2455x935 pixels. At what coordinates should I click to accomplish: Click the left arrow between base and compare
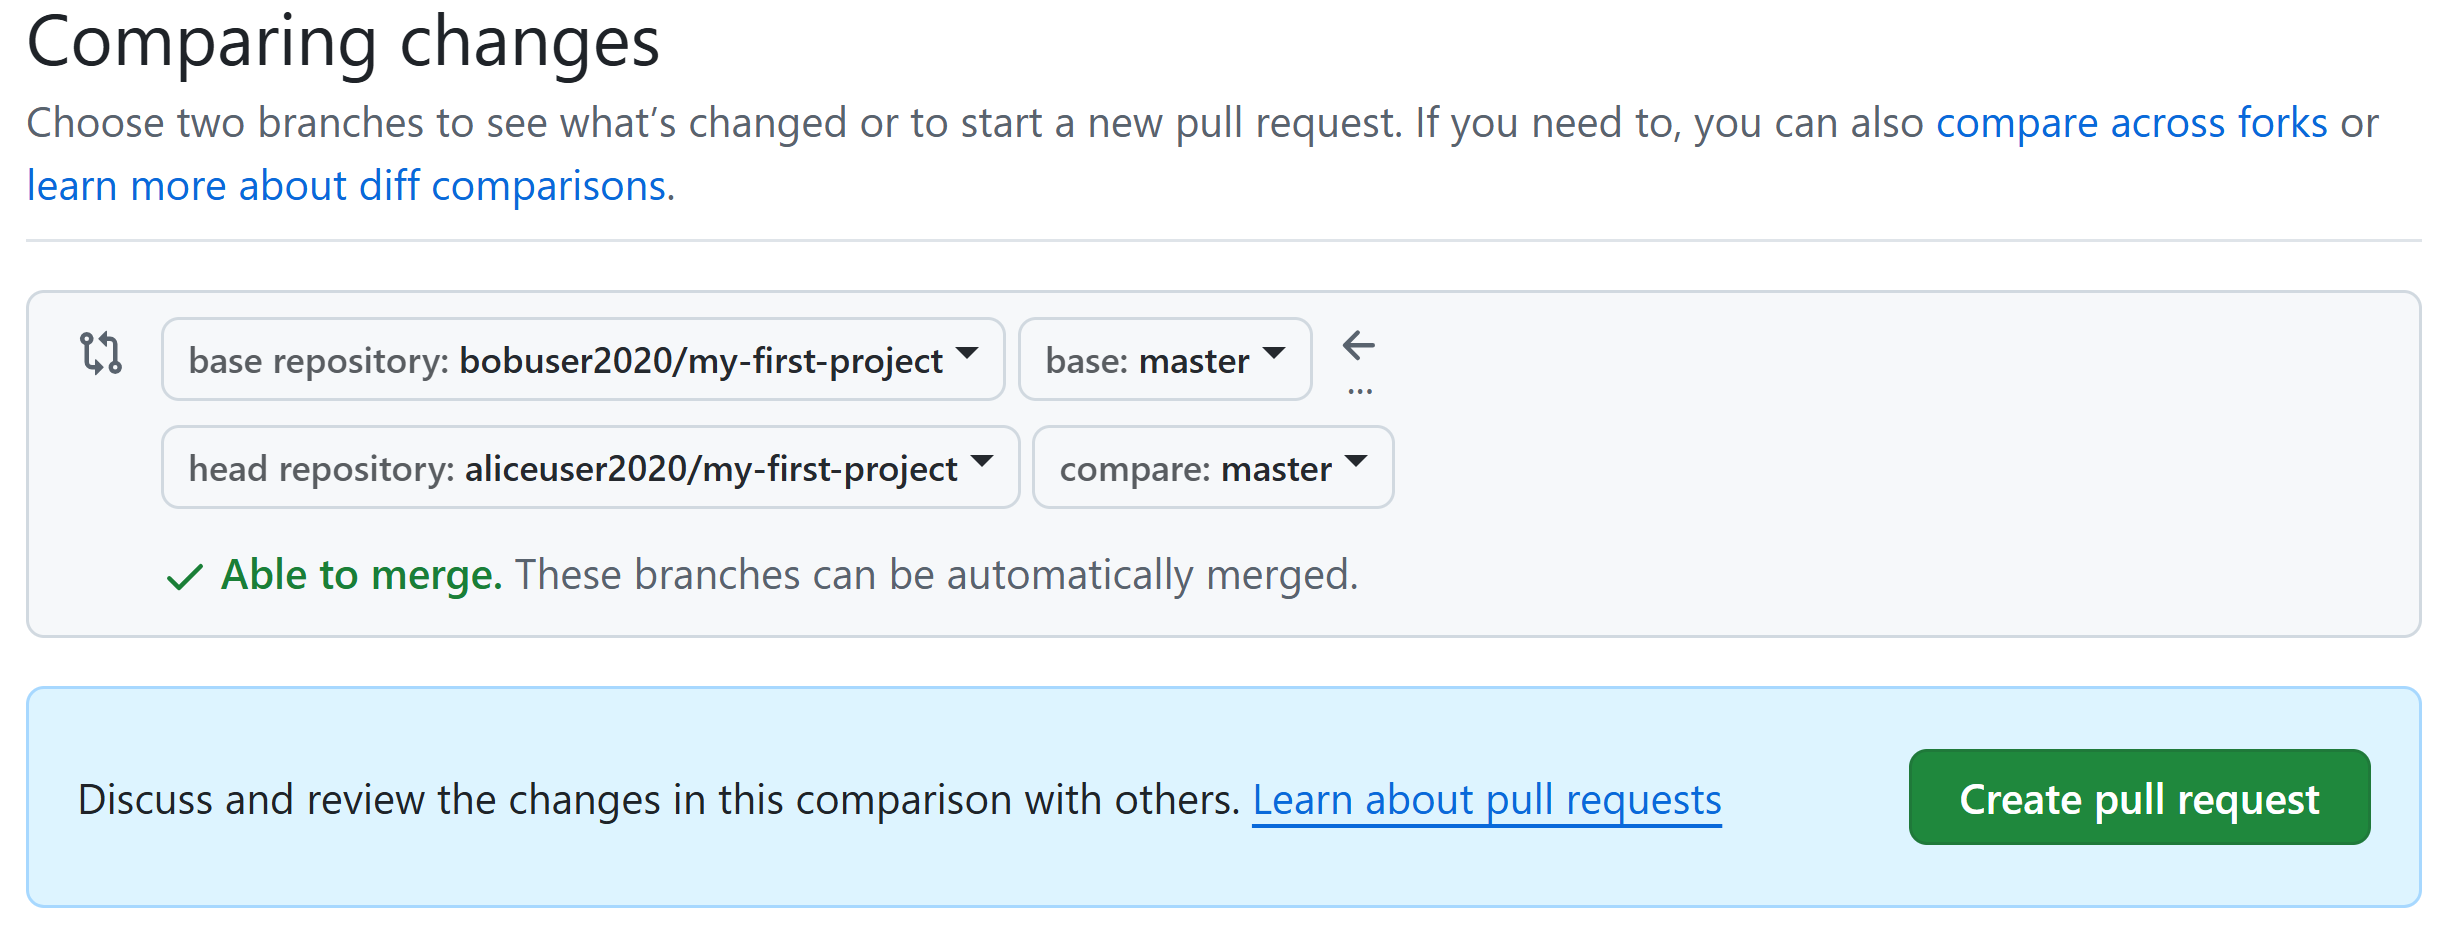point(1358,346)
